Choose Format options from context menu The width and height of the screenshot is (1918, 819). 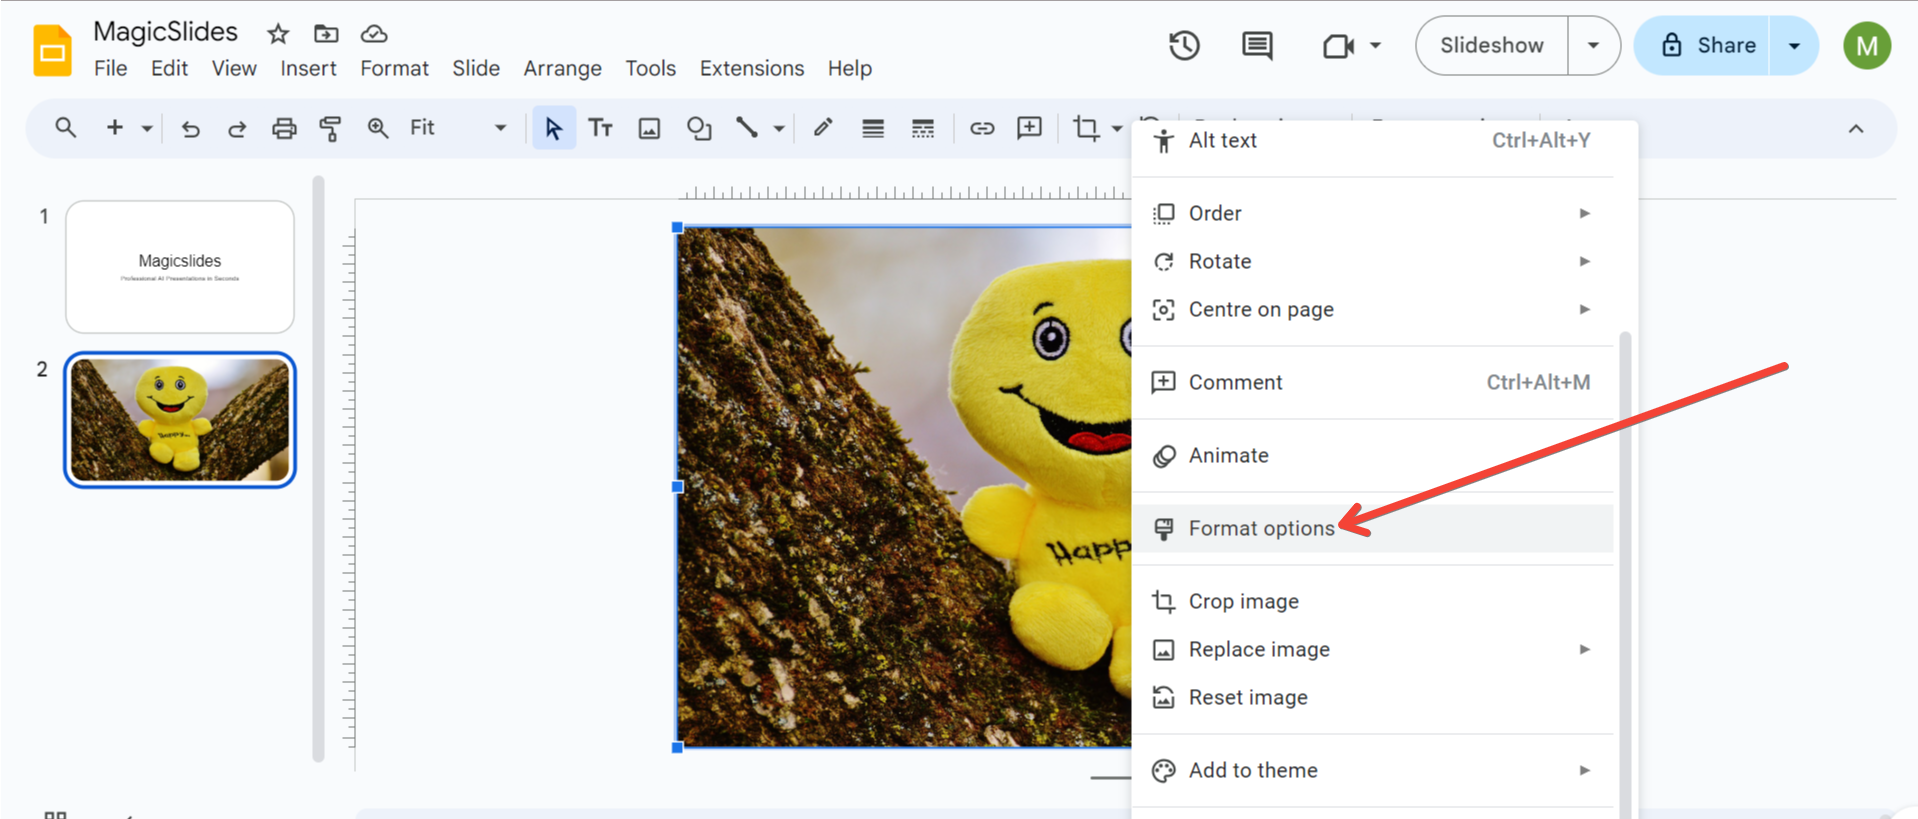coord(1261,528)
